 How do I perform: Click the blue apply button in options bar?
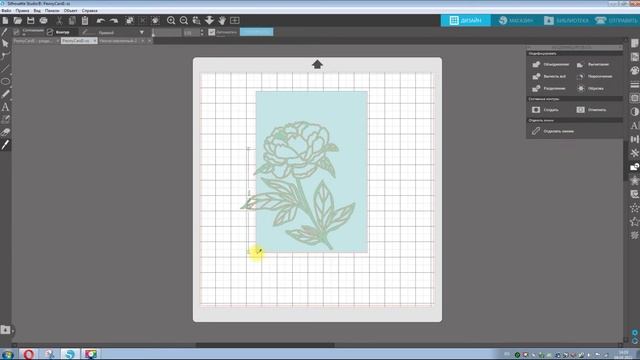tap(256, 32)
